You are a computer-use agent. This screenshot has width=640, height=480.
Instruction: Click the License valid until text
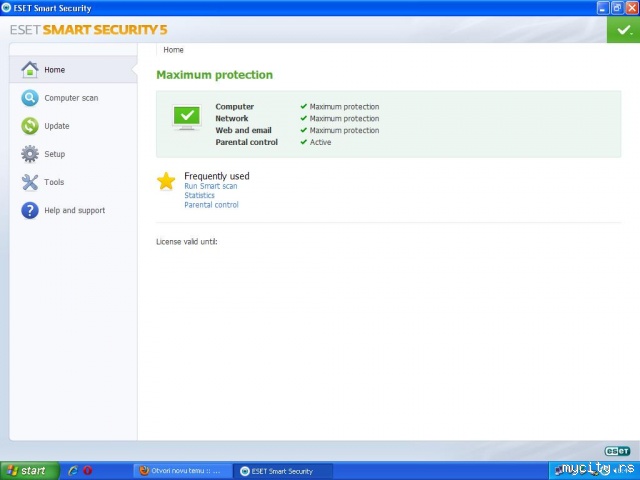pos(187,242)
